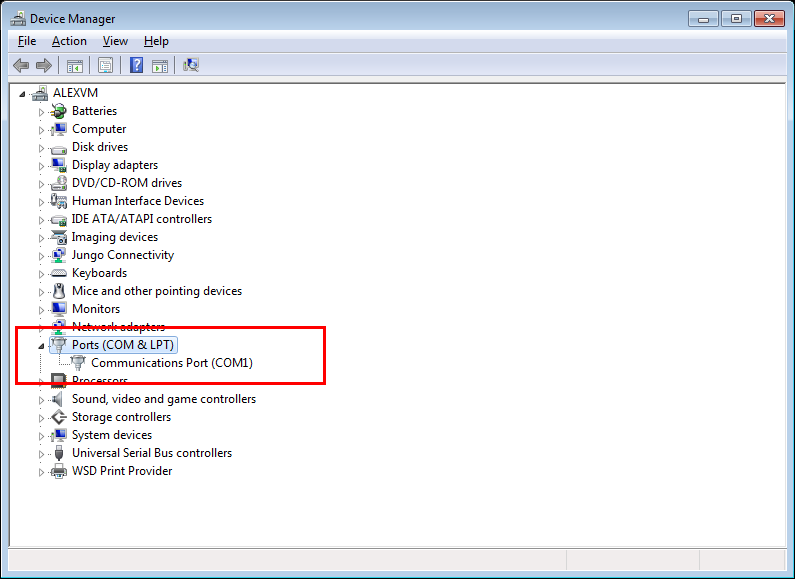
Task: Click the Universal Serial Bus controllers icon
Action: point(59,453)
